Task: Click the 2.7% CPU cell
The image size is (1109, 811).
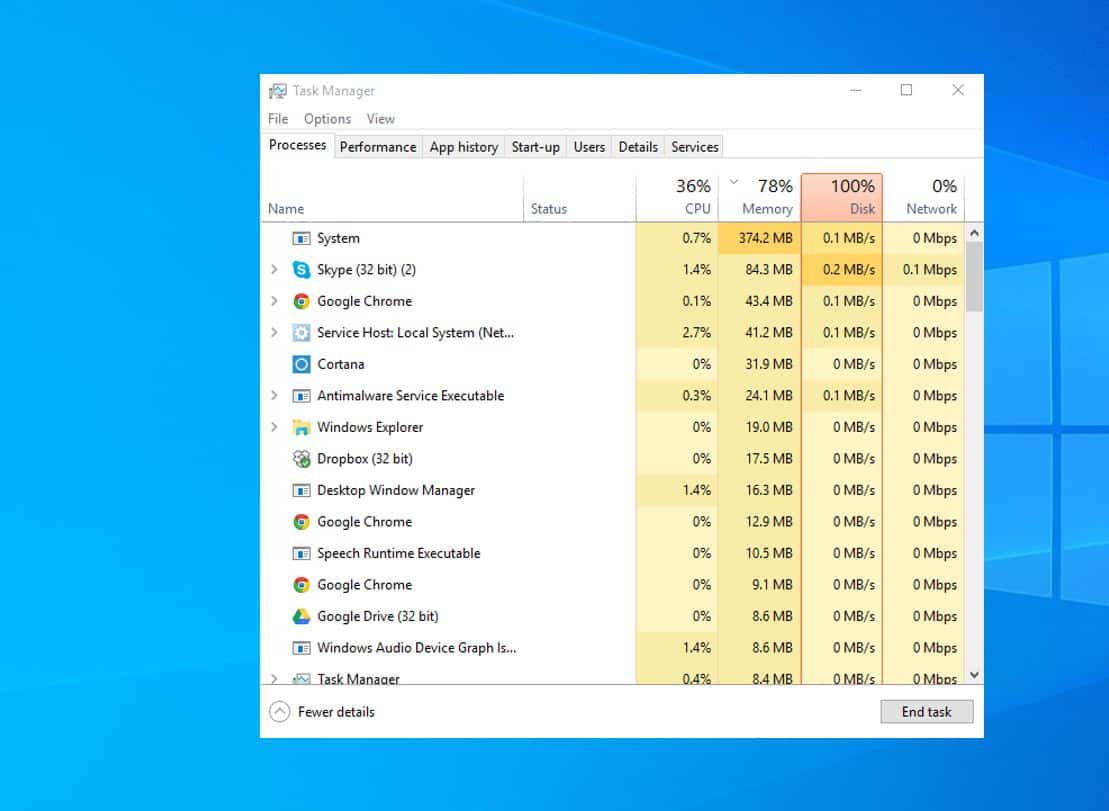Action: 678,332
